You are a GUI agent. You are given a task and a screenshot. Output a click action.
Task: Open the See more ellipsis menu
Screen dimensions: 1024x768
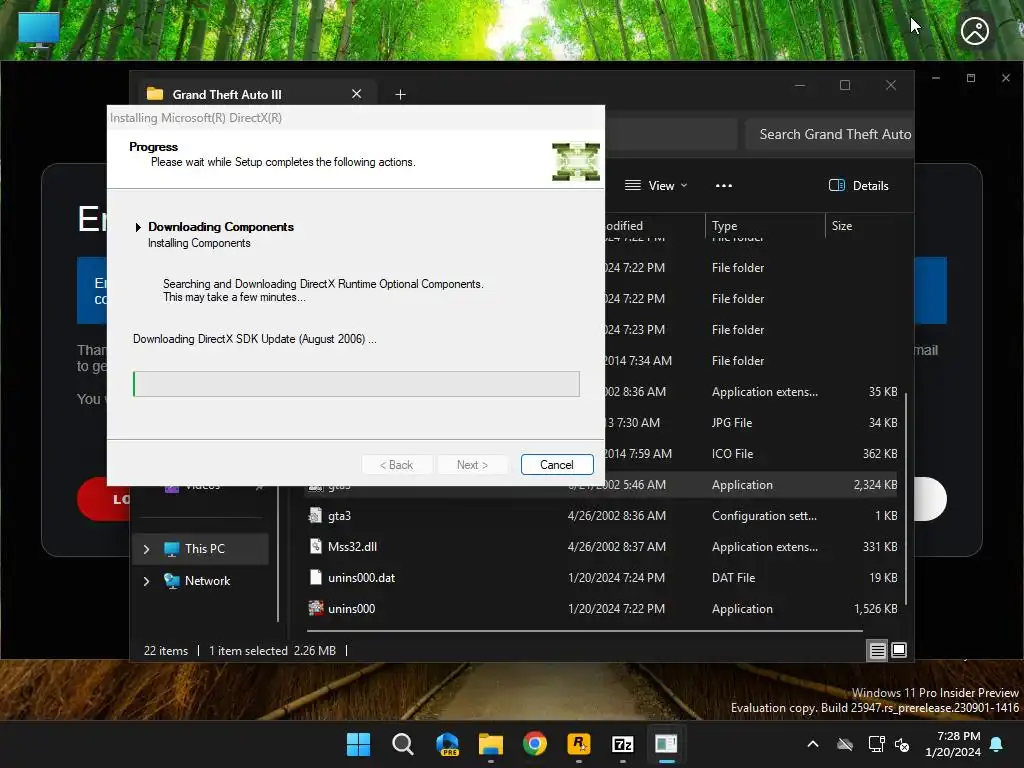point(724,185)
